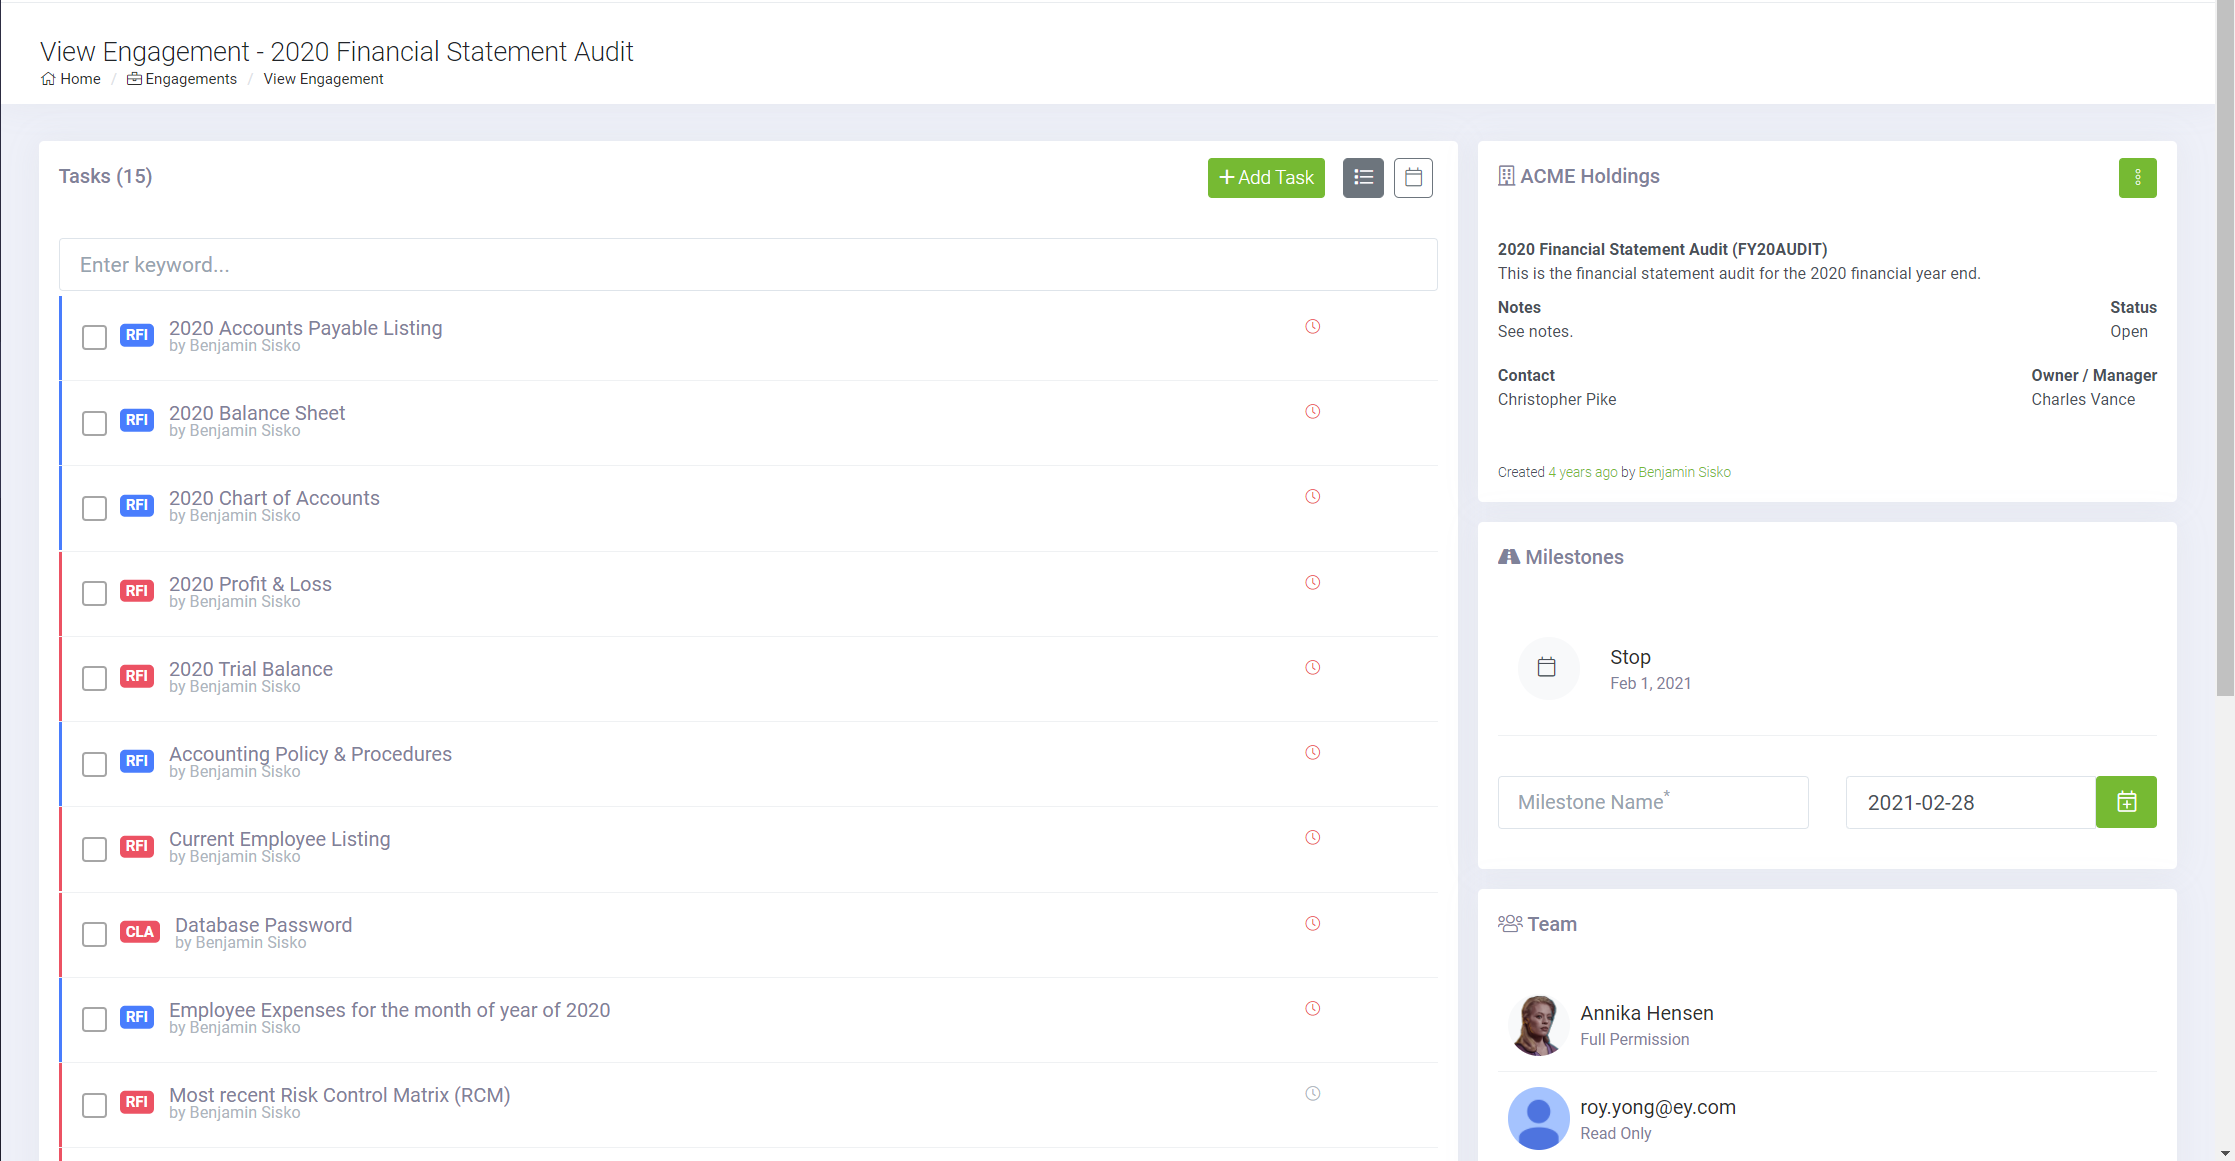
Task: Click the Milestone Name input field
Action: point(1653,802)
